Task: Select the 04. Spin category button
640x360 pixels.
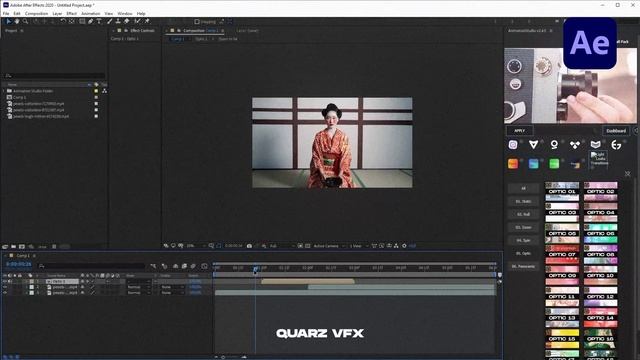Action: pos(523,240)
